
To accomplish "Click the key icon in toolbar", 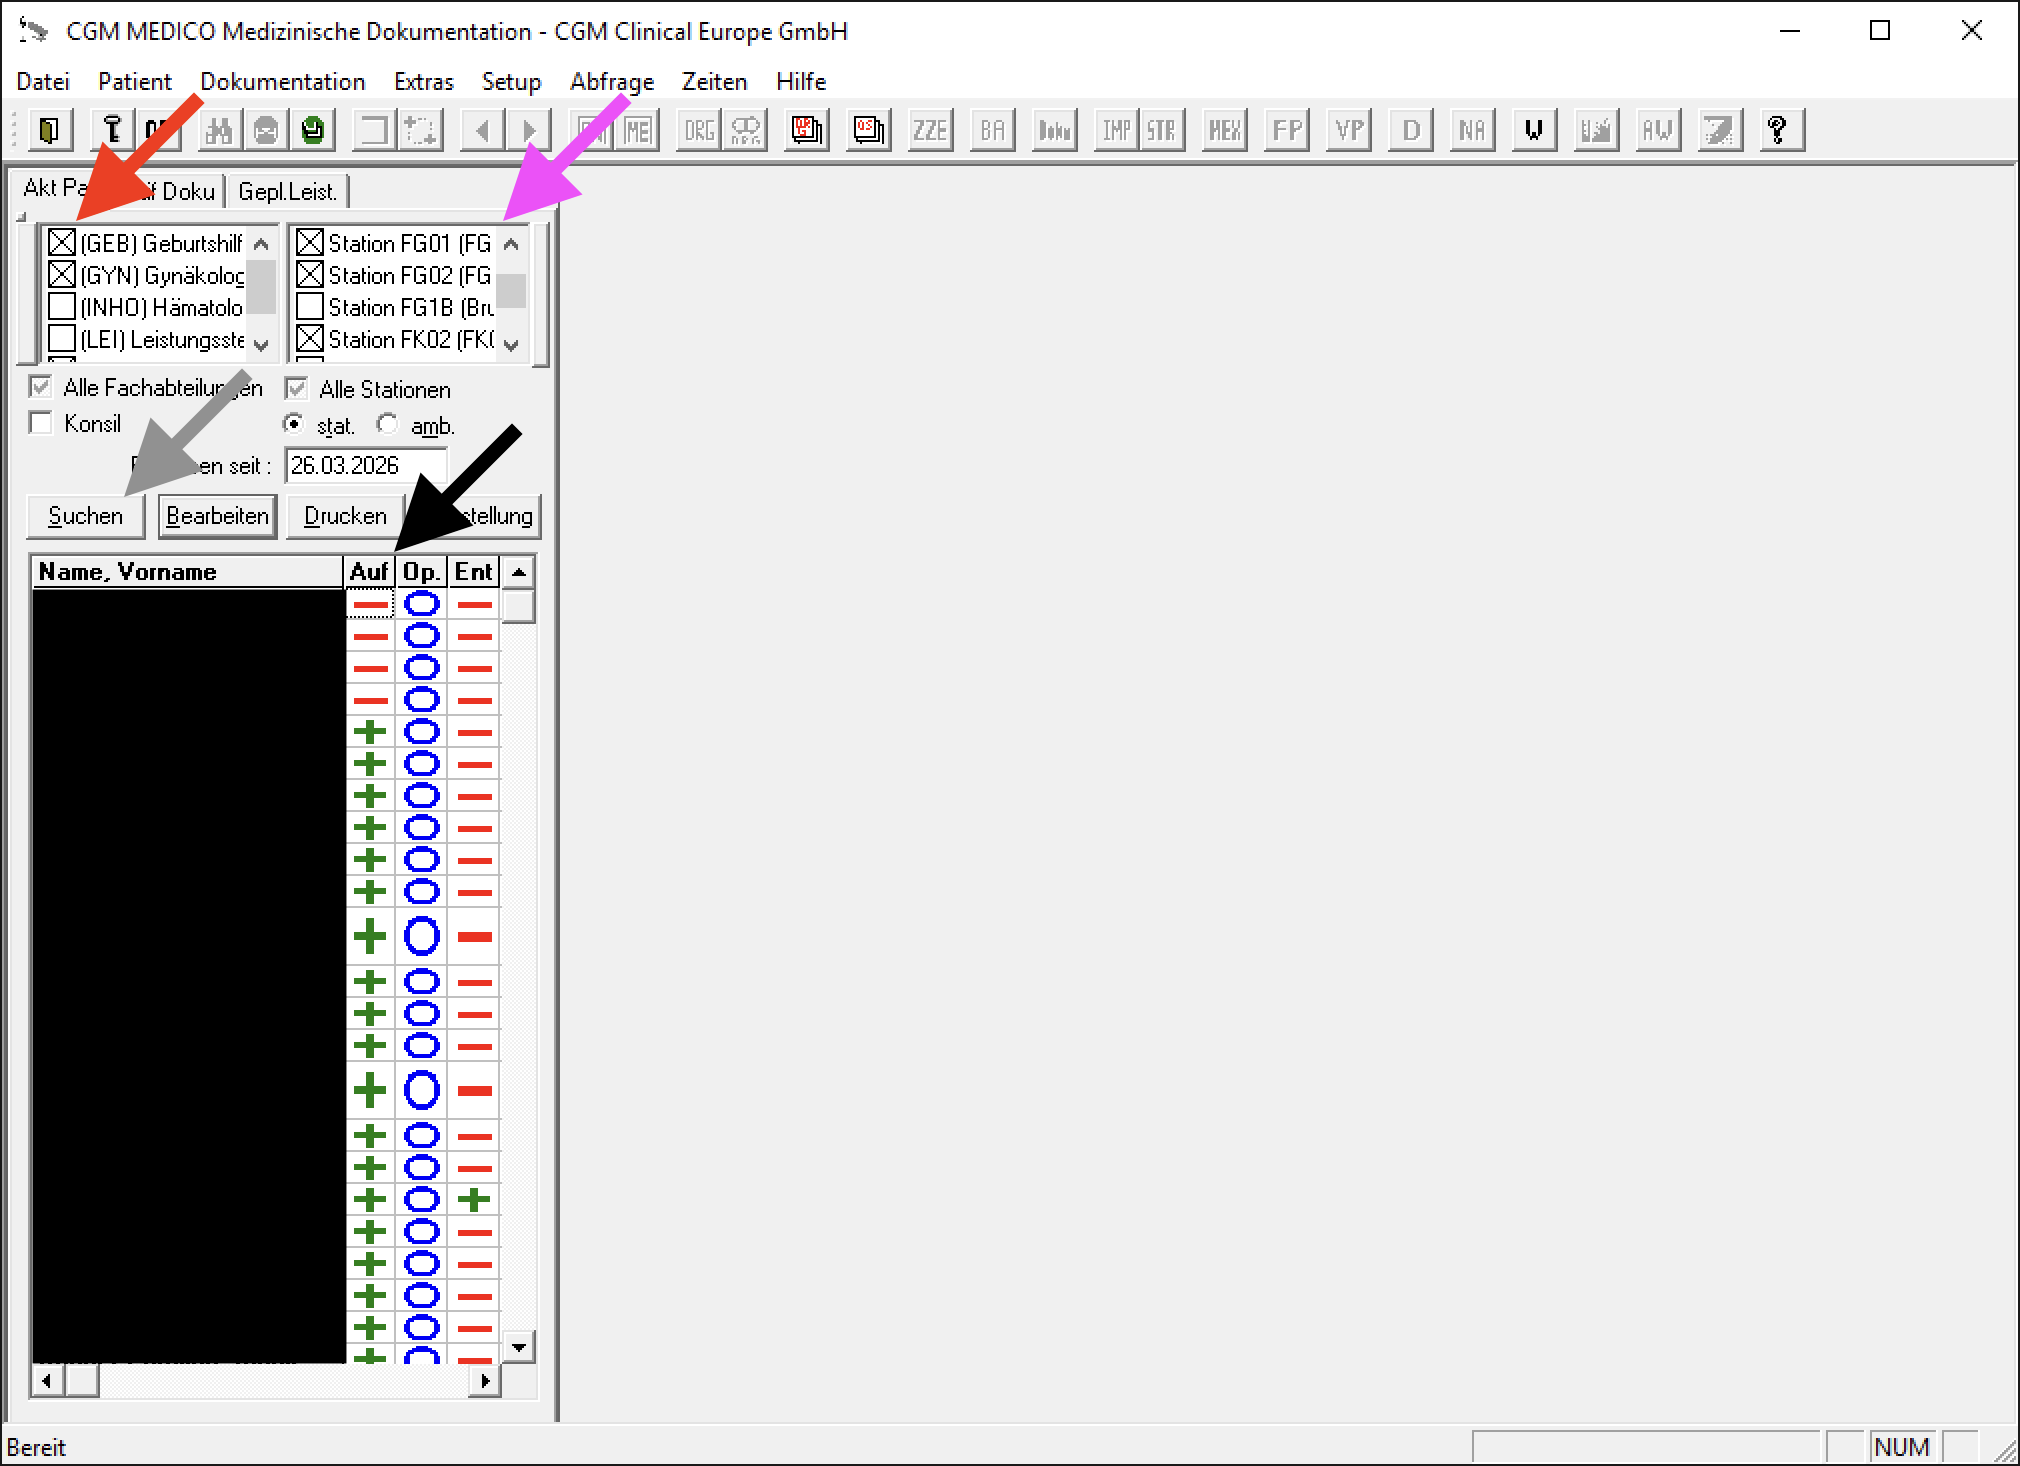I will (112, 130).
